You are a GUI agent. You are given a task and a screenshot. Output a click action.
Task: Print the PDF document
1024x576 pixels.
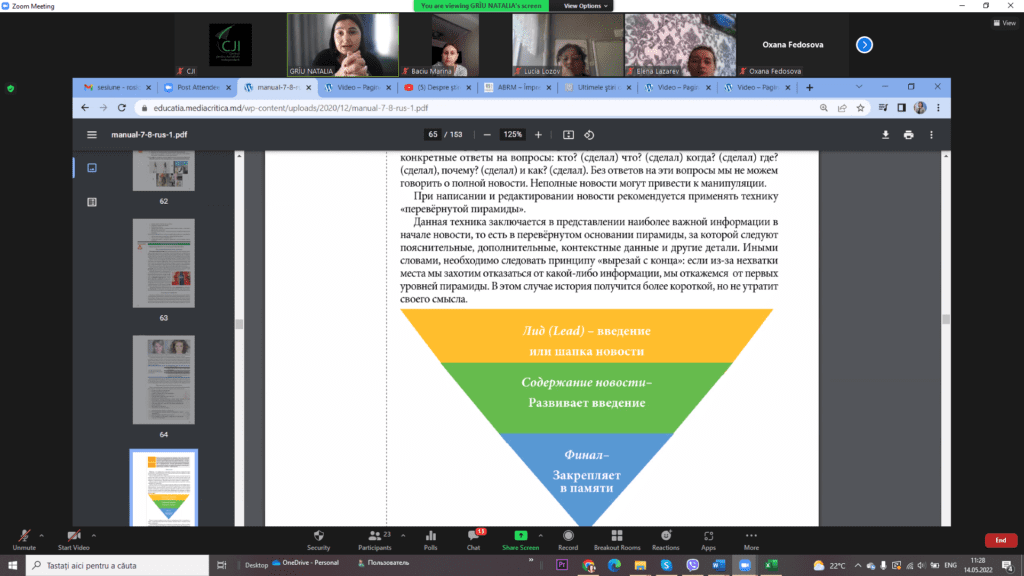click(908, 135)
